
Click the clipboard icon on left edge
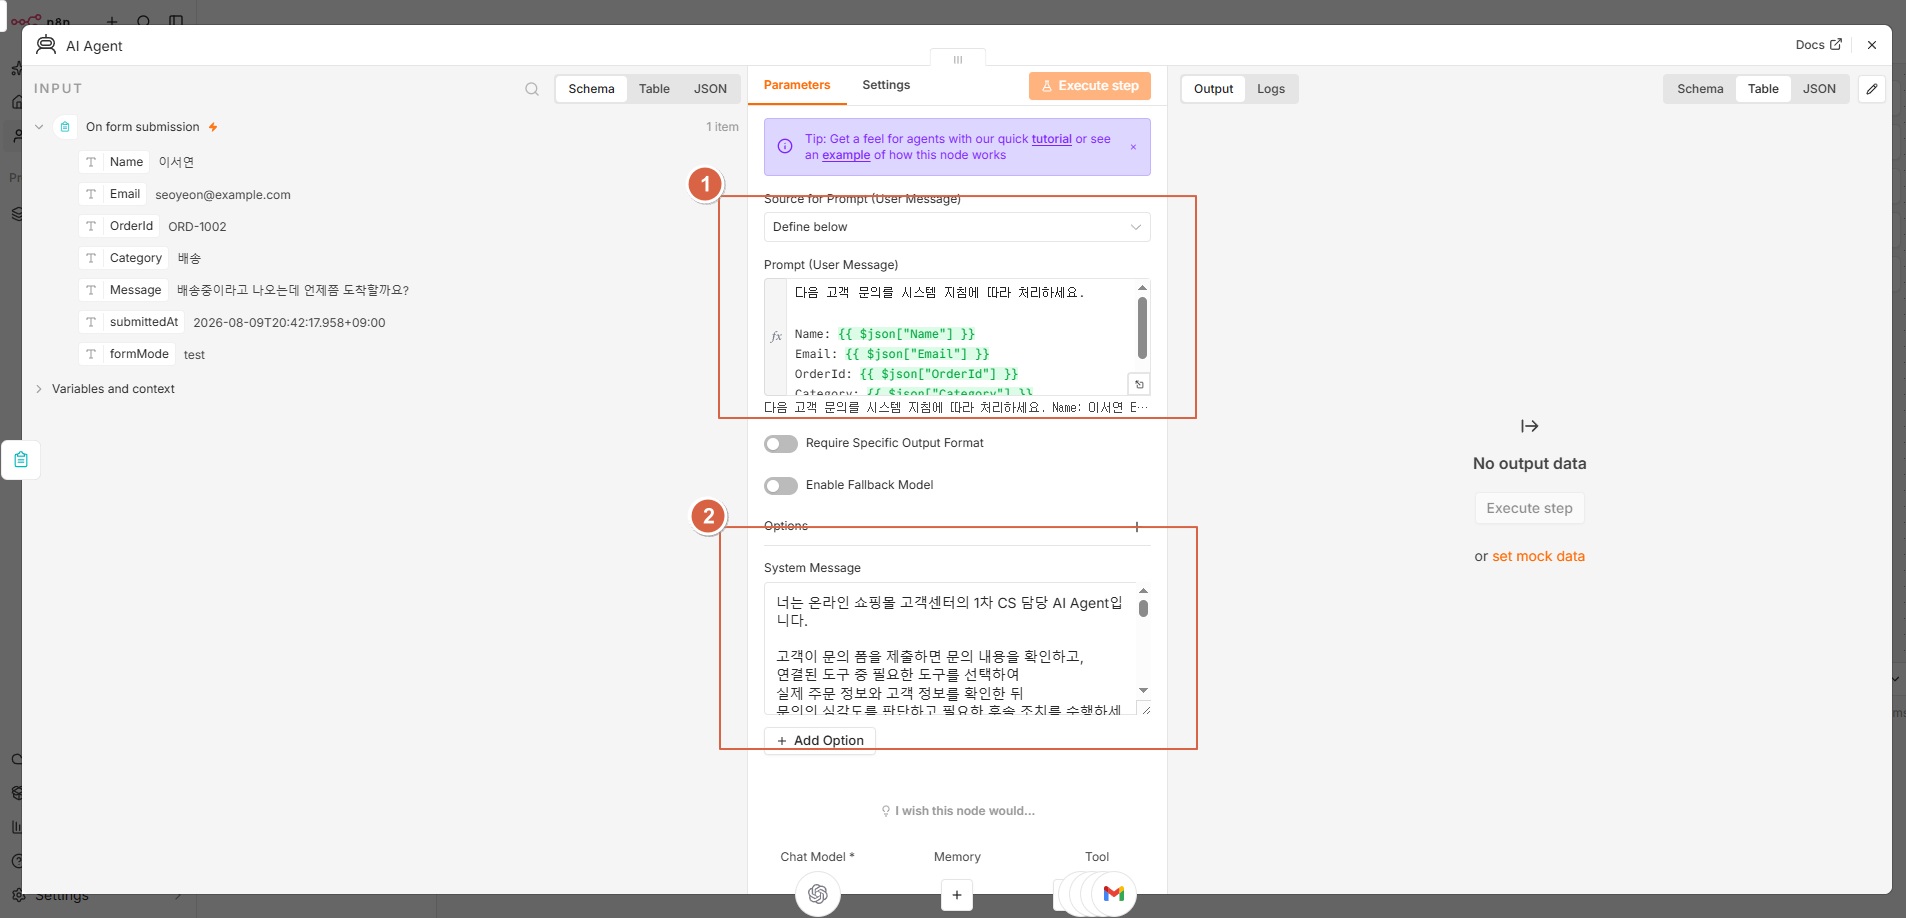click(21, 460)
